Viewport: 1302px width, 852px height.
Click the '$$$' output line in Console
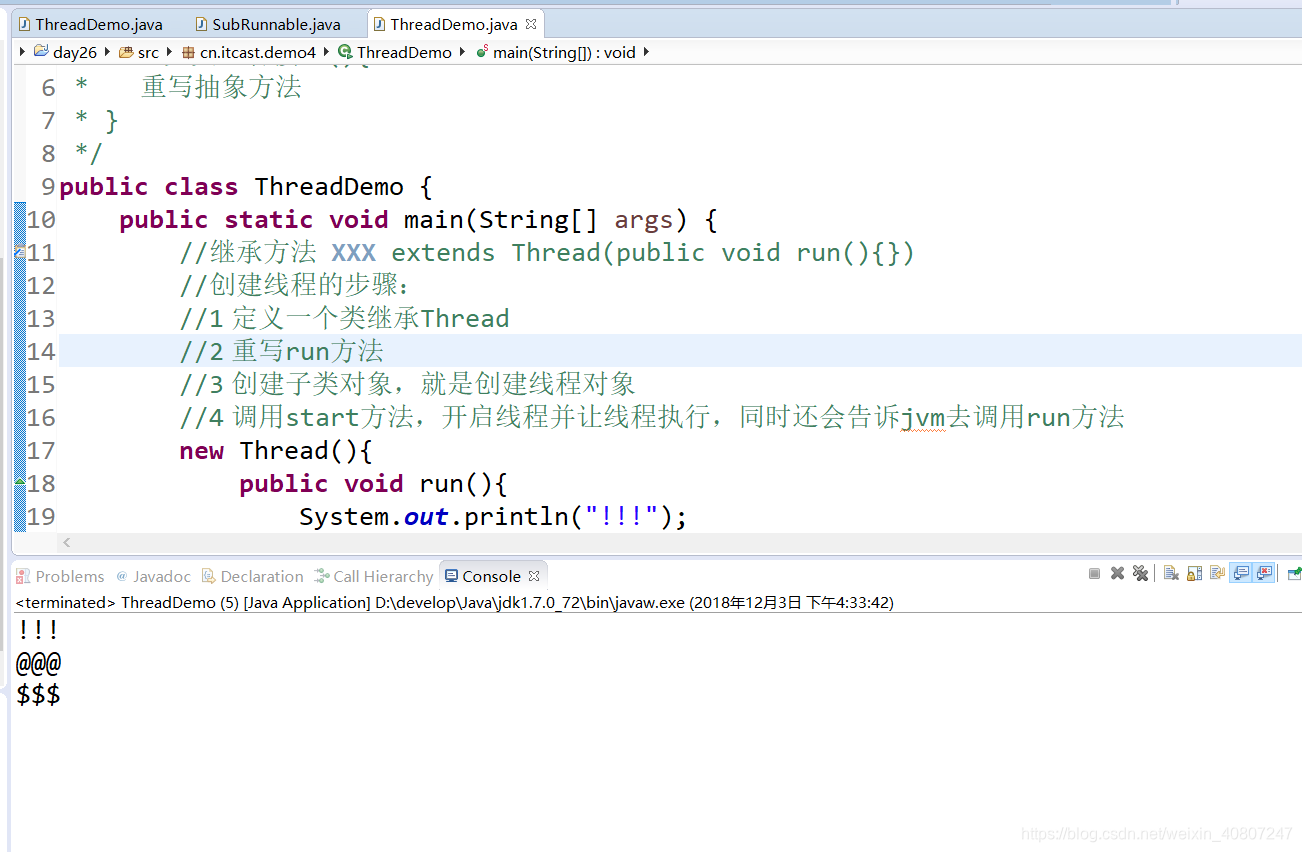coord(38,694)
